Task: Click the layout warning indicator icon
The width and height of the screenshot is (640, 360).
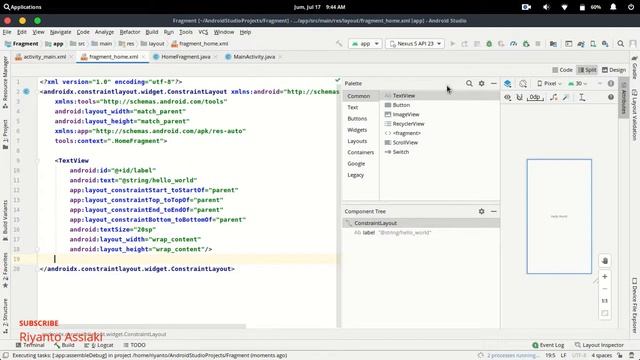Action: (611, 84)
